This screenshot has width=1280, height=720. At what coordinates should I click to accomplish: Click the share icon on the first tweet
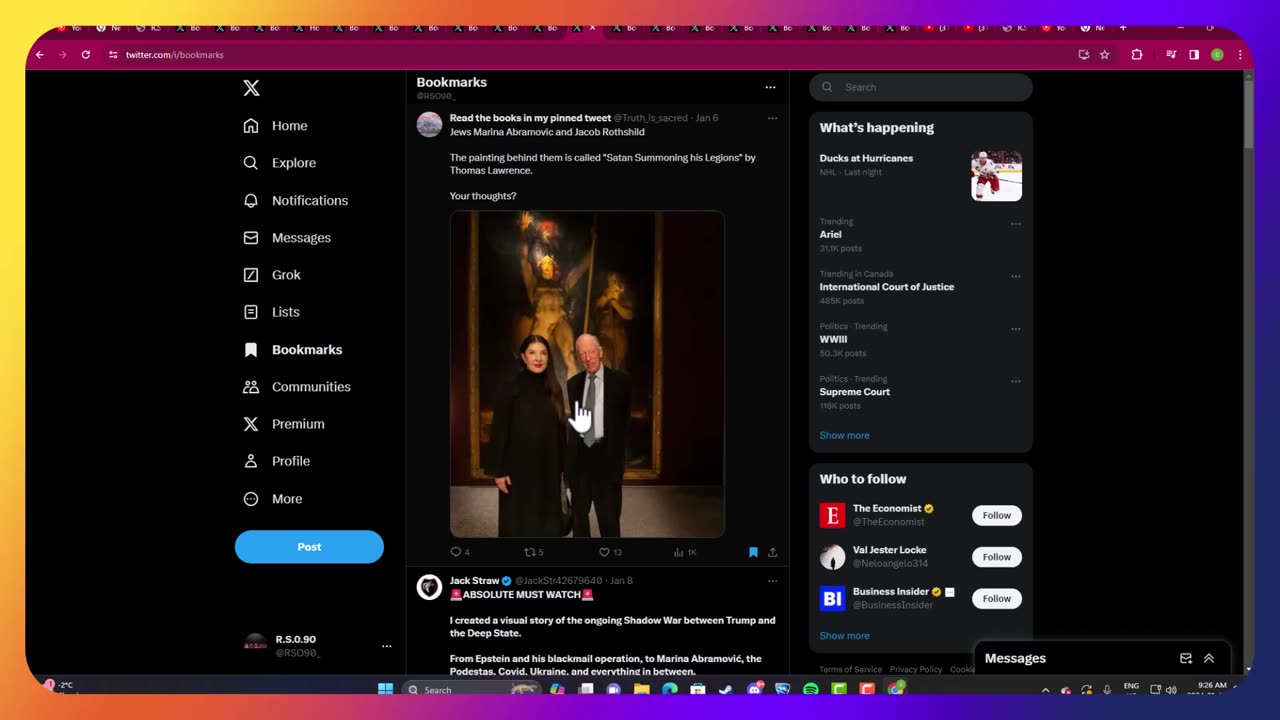[x=772, y=552]
